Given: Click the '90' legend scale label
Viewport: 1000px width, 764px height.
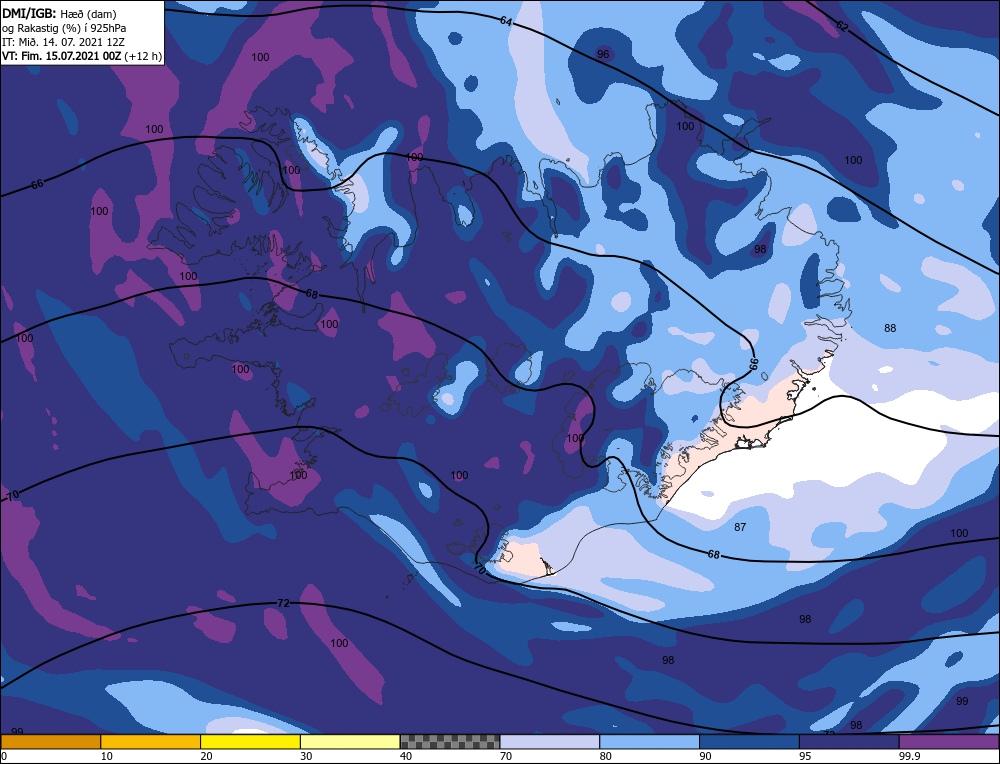Looking at the screenshot, I should pos(705,756).
